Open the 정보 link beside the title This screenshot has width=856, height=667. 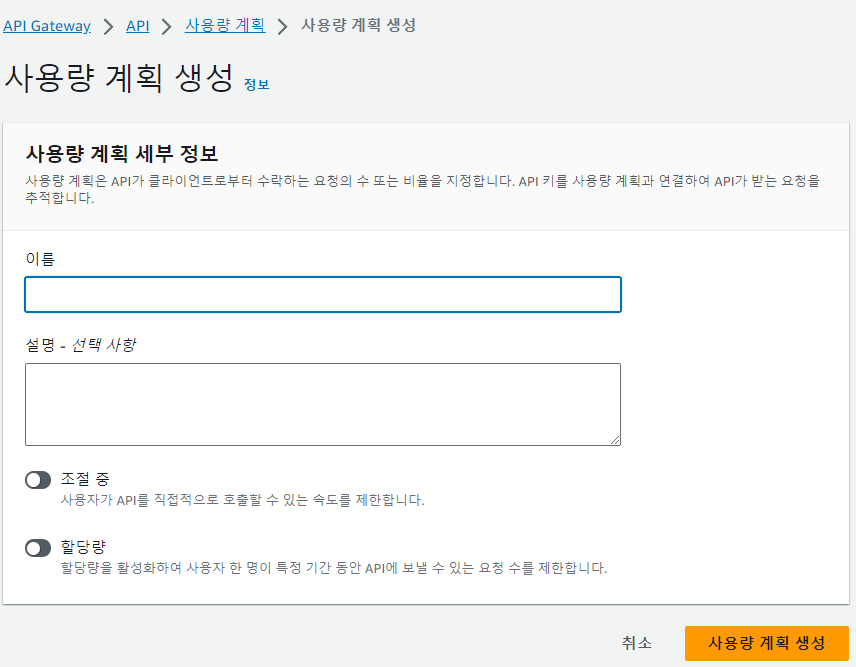[257, 85]
